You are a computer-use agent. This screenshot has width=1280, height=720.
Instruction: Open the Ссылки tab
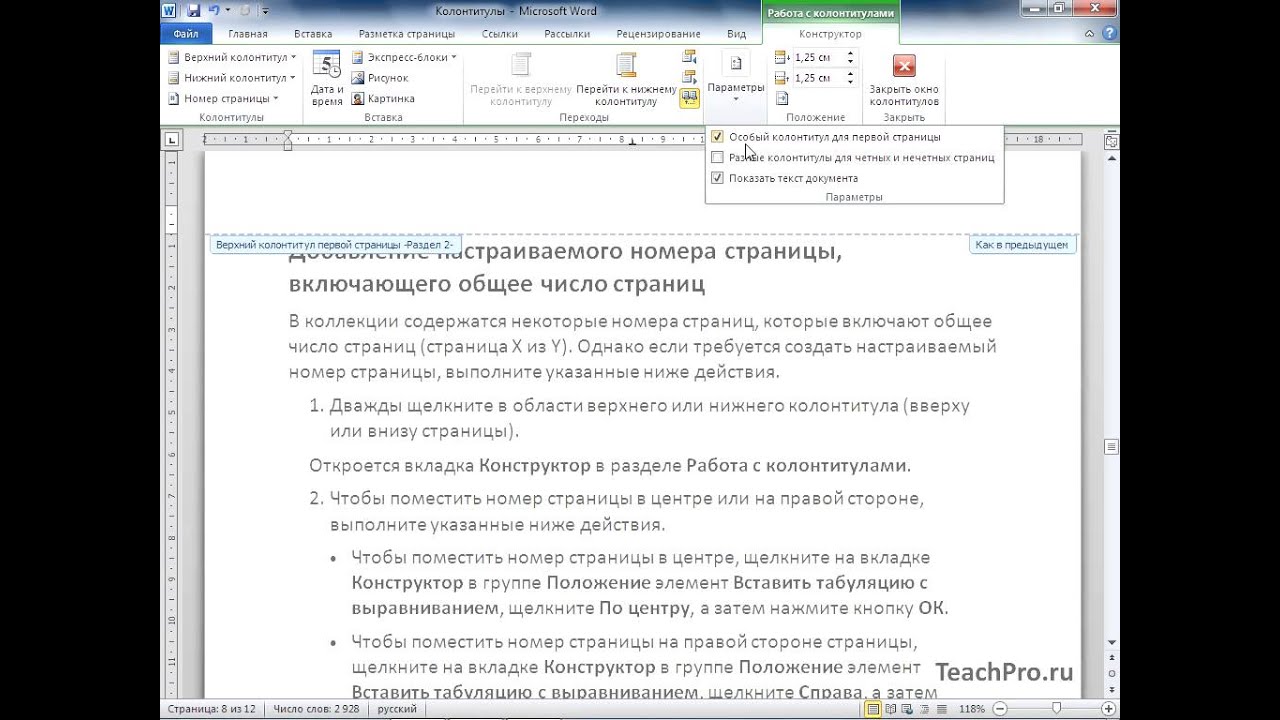(500, 34)
